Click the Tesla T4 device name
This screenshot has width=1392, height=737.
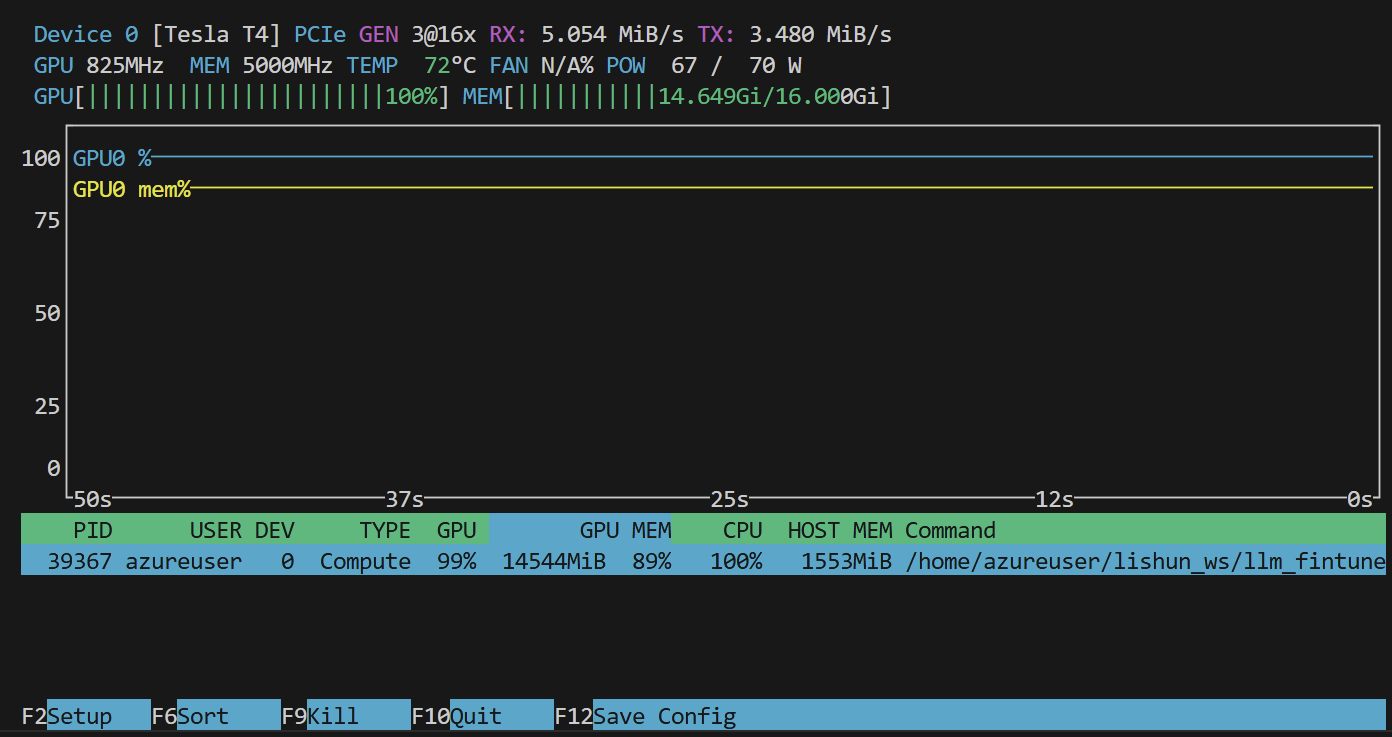[216, 35]
